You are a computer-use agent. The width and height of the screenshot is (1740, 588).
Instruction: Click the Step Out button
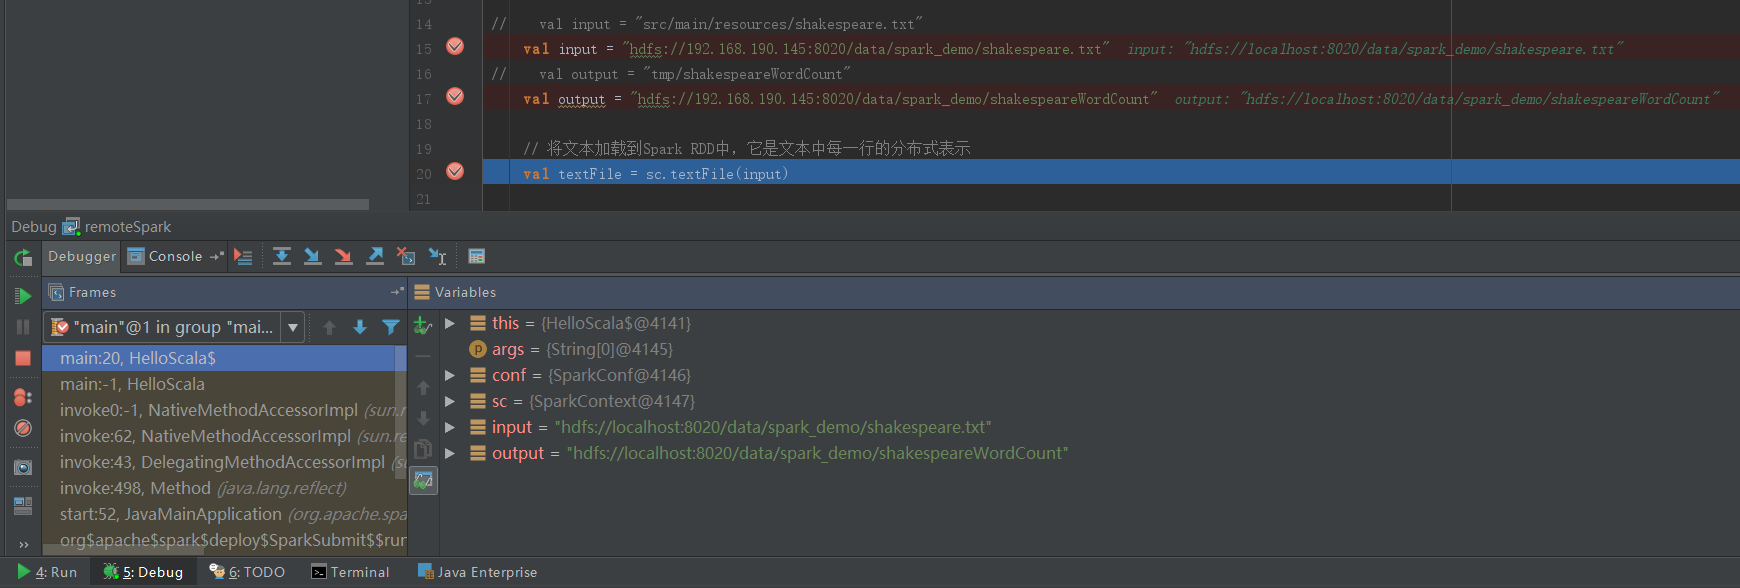pyautogui.click(x=375, y=257)
